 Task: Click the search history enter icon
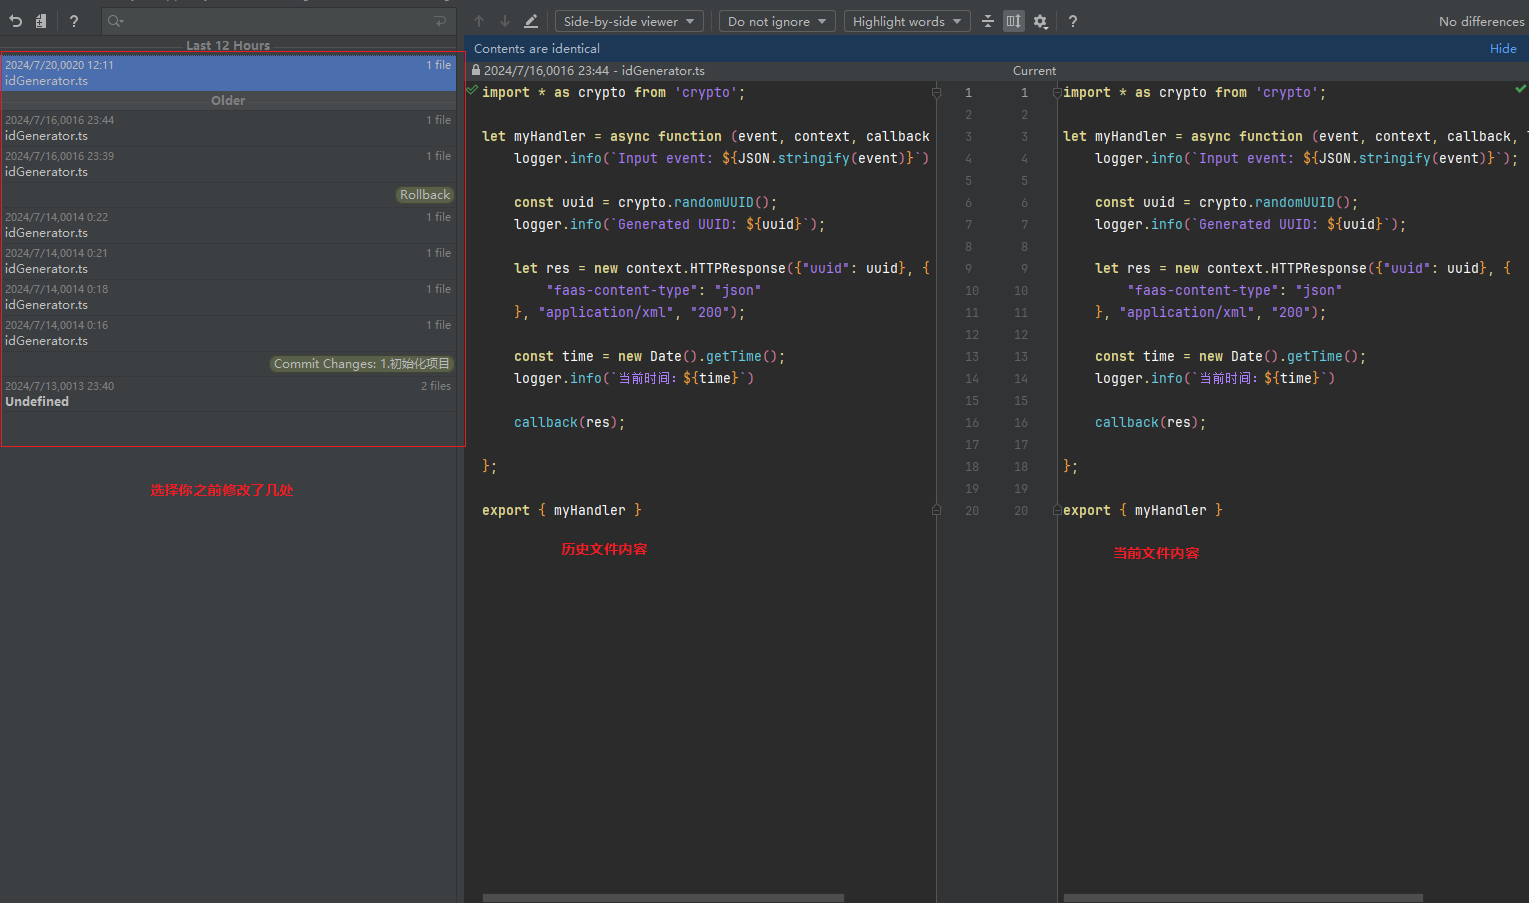441,21
